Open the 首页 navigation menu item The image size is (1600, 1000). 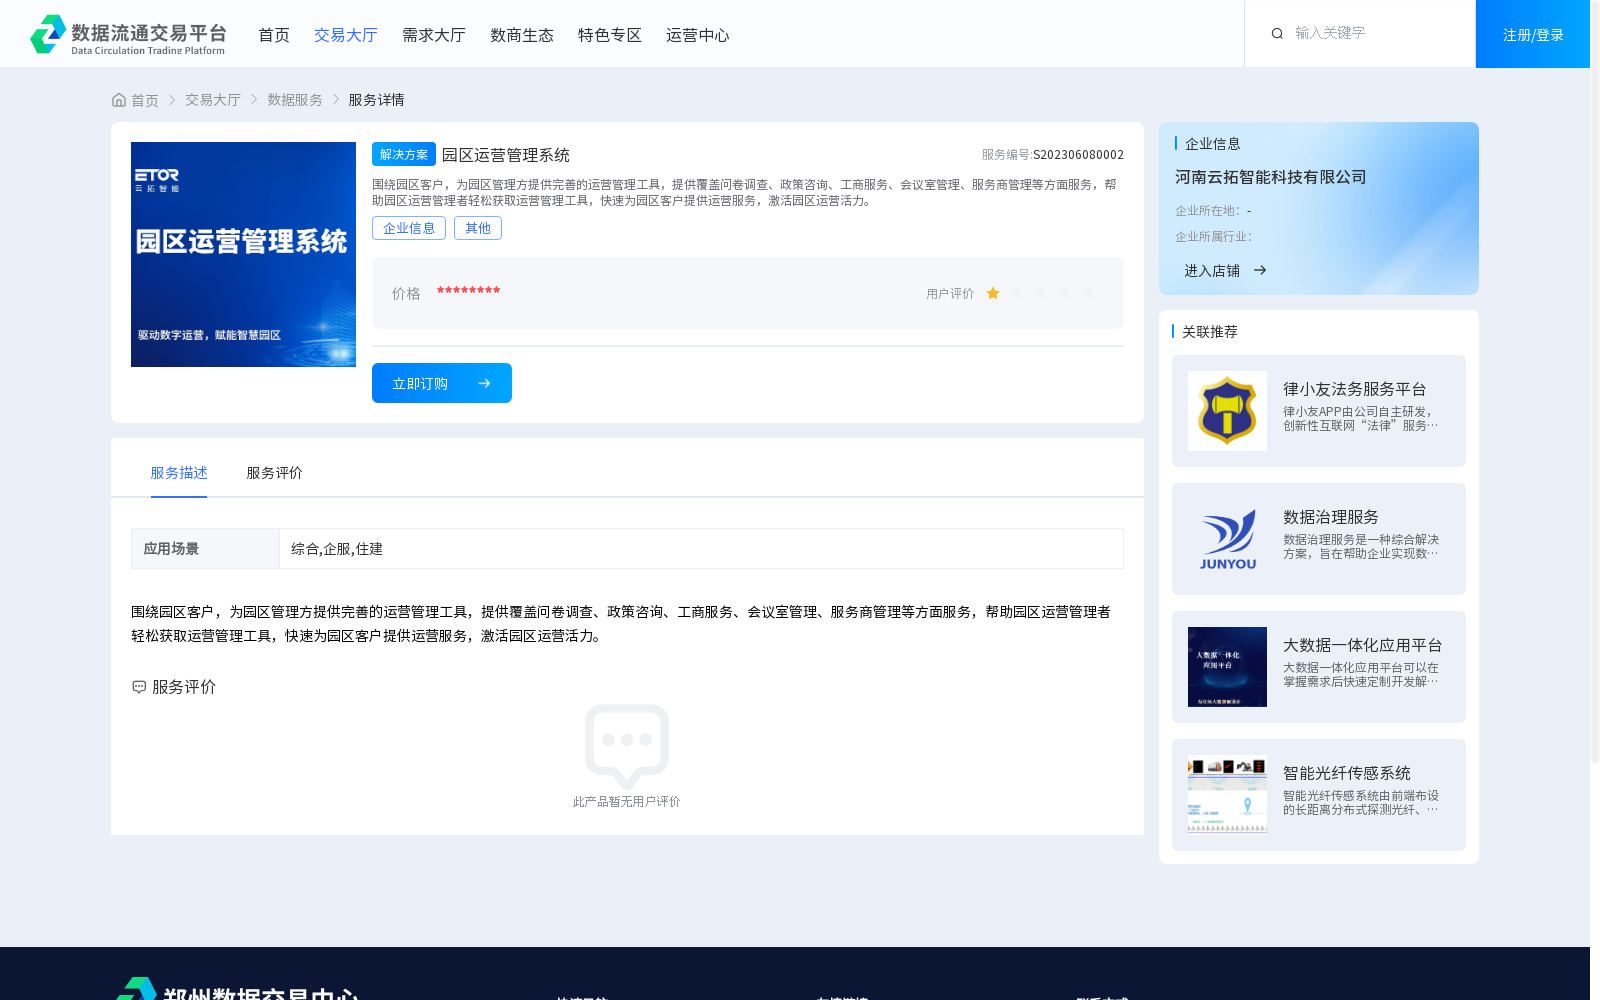(x=274, y=35)
